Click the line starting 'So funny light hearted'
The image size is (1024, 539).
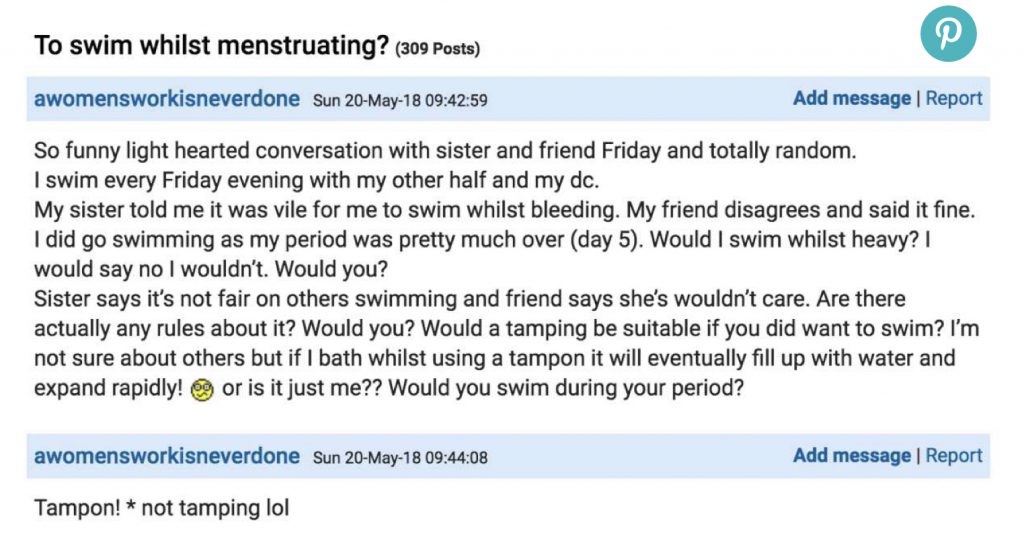click(445, 151)
